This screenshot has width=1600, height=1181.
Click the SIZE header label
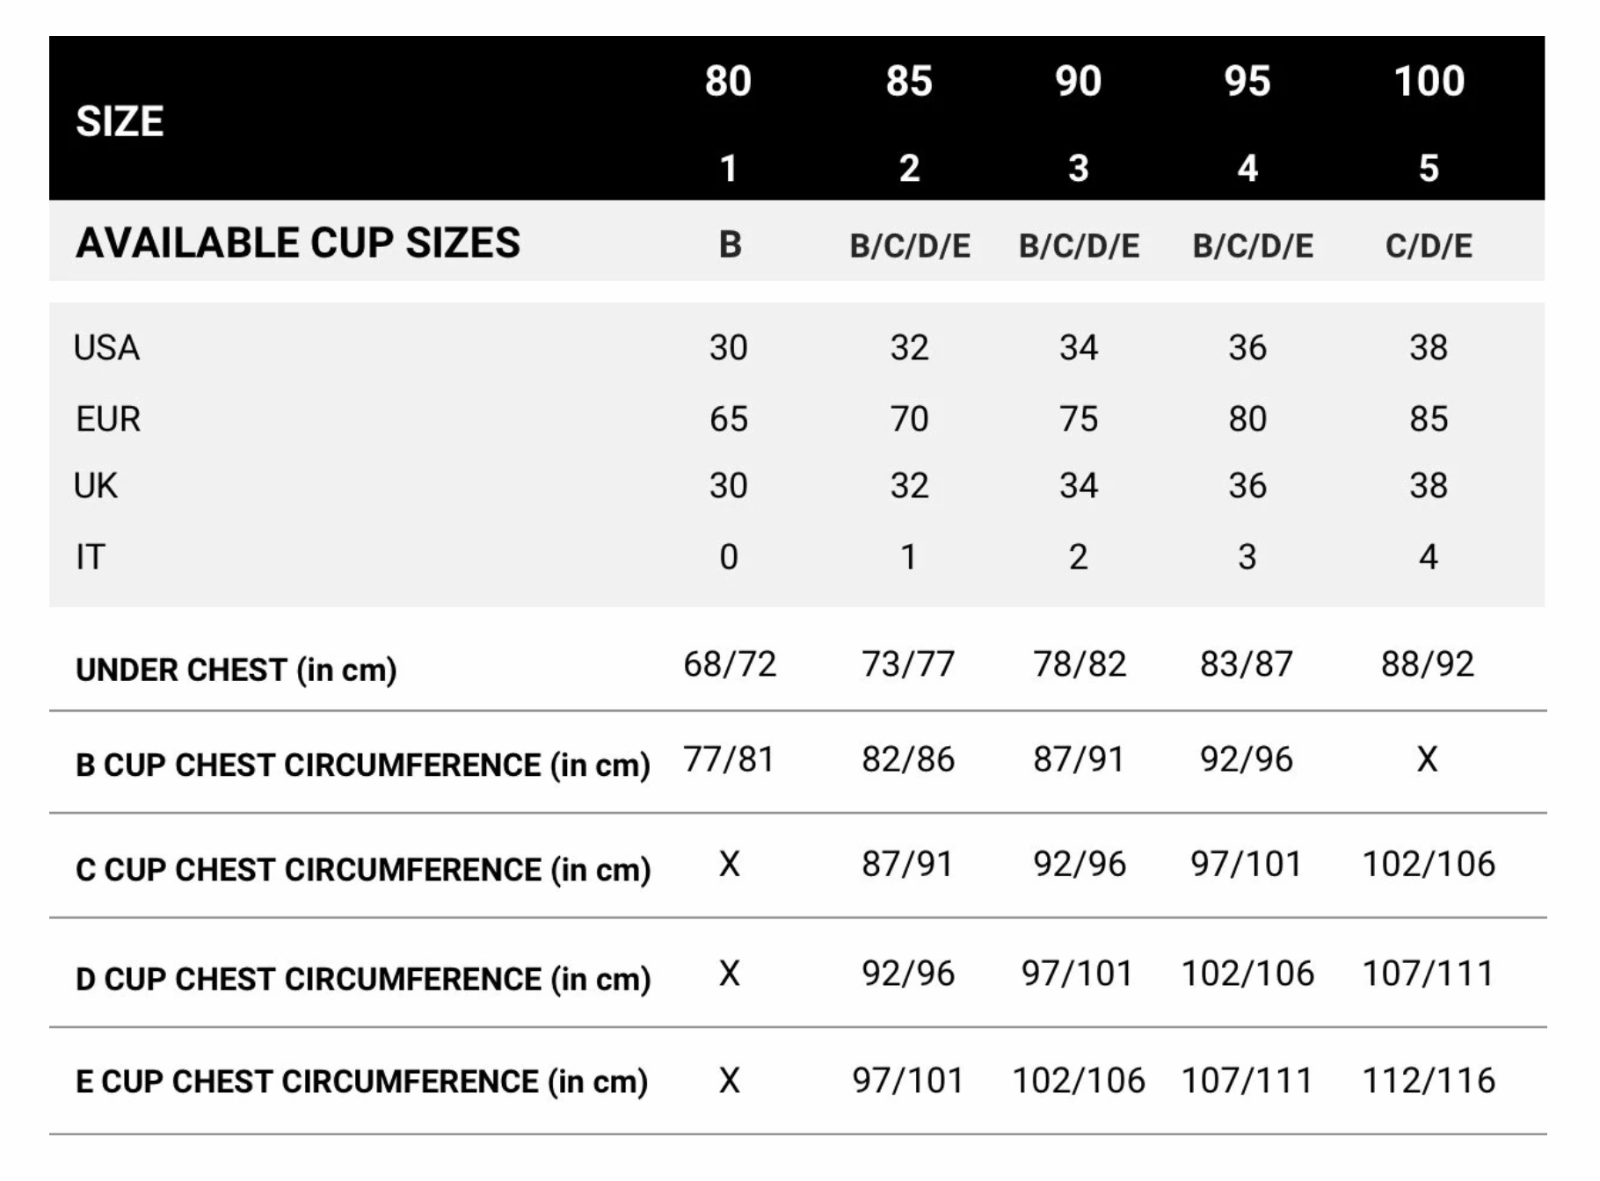click(x=119, y=121)
